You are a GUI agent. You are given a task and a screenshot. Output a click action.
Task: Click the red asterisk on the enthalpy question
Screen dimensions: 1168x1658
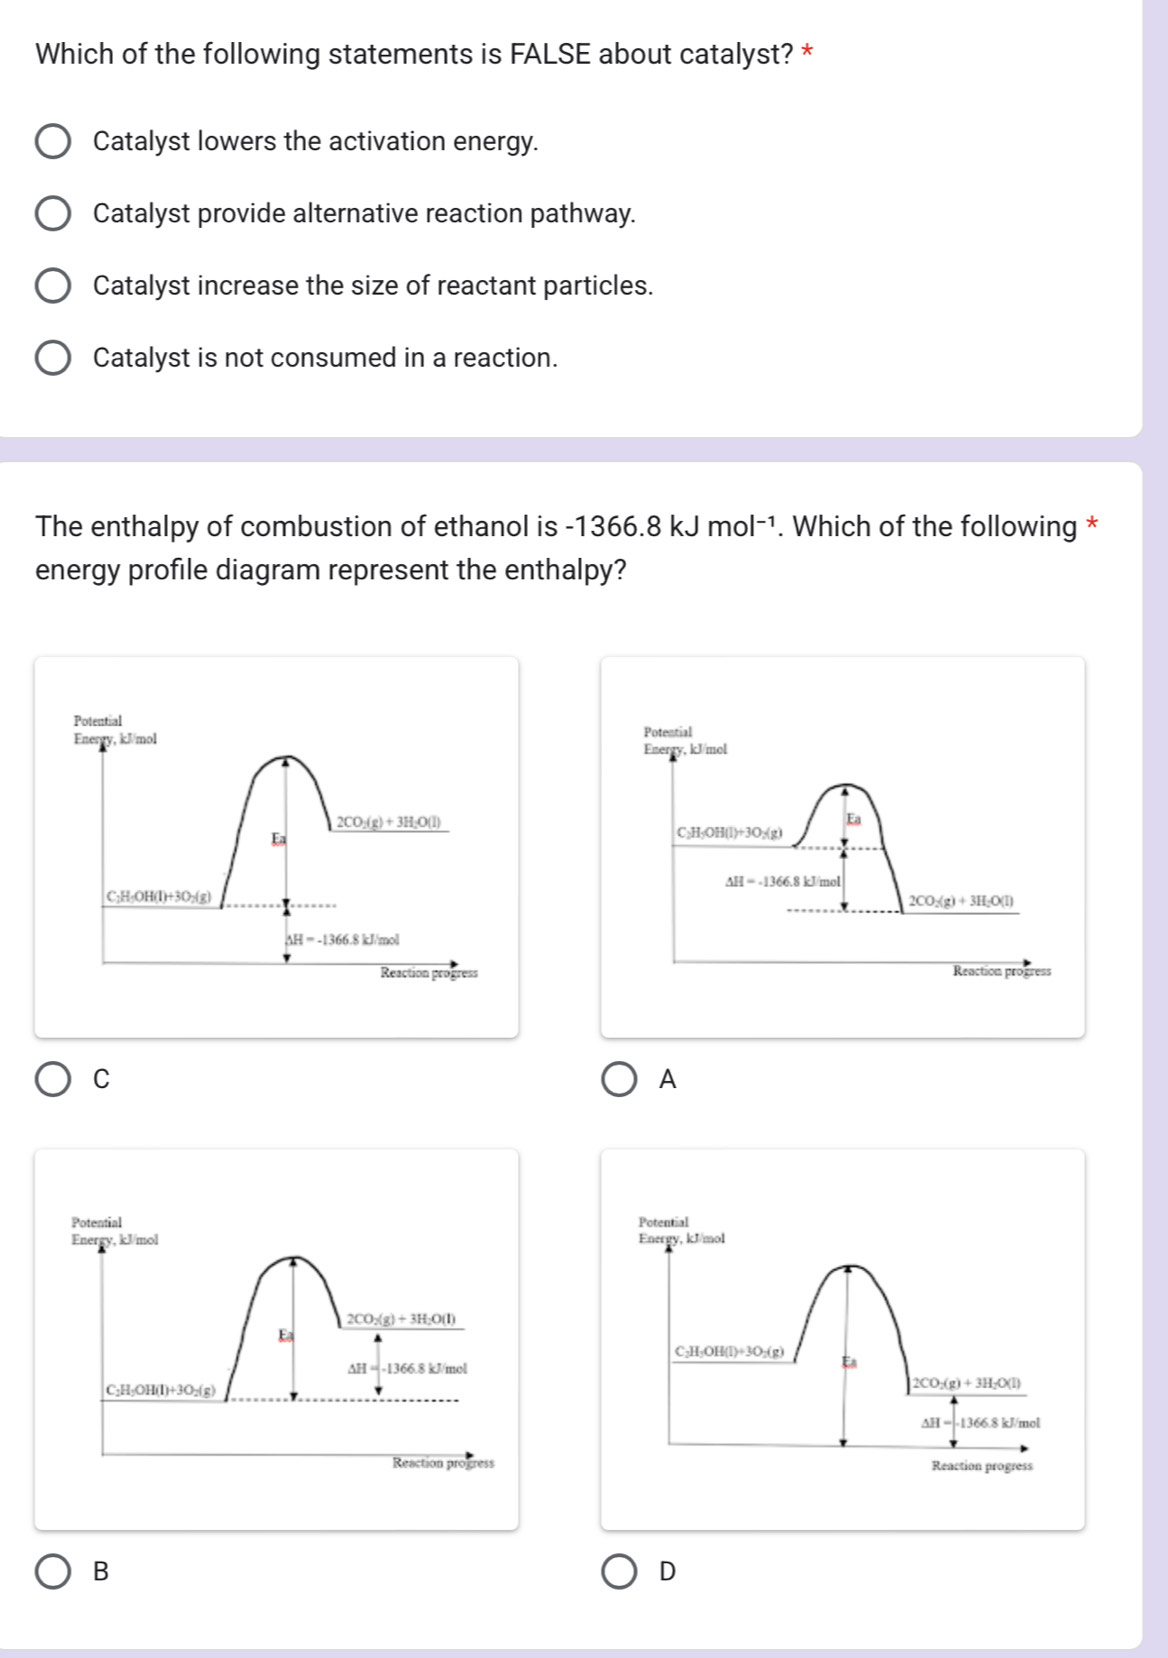tap(1094, 524)
